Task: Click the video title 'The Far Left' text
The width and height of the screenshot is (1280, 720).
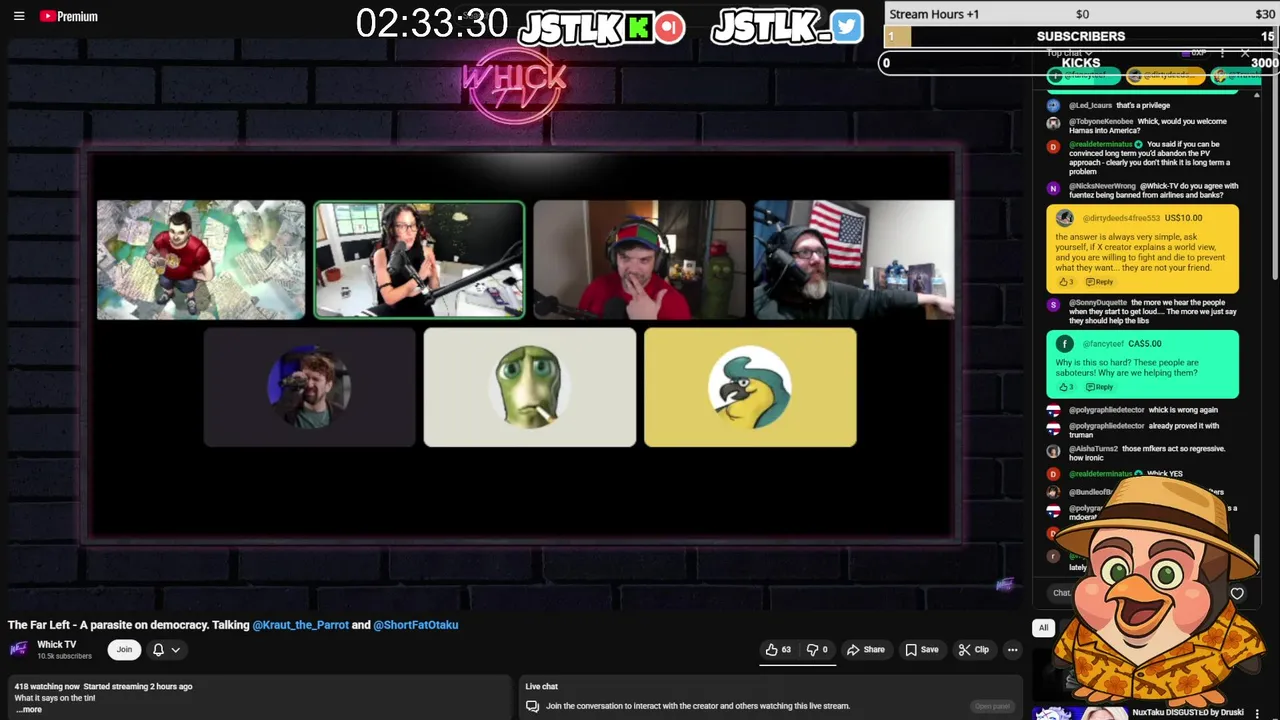Action: click(x=233, y=625)
